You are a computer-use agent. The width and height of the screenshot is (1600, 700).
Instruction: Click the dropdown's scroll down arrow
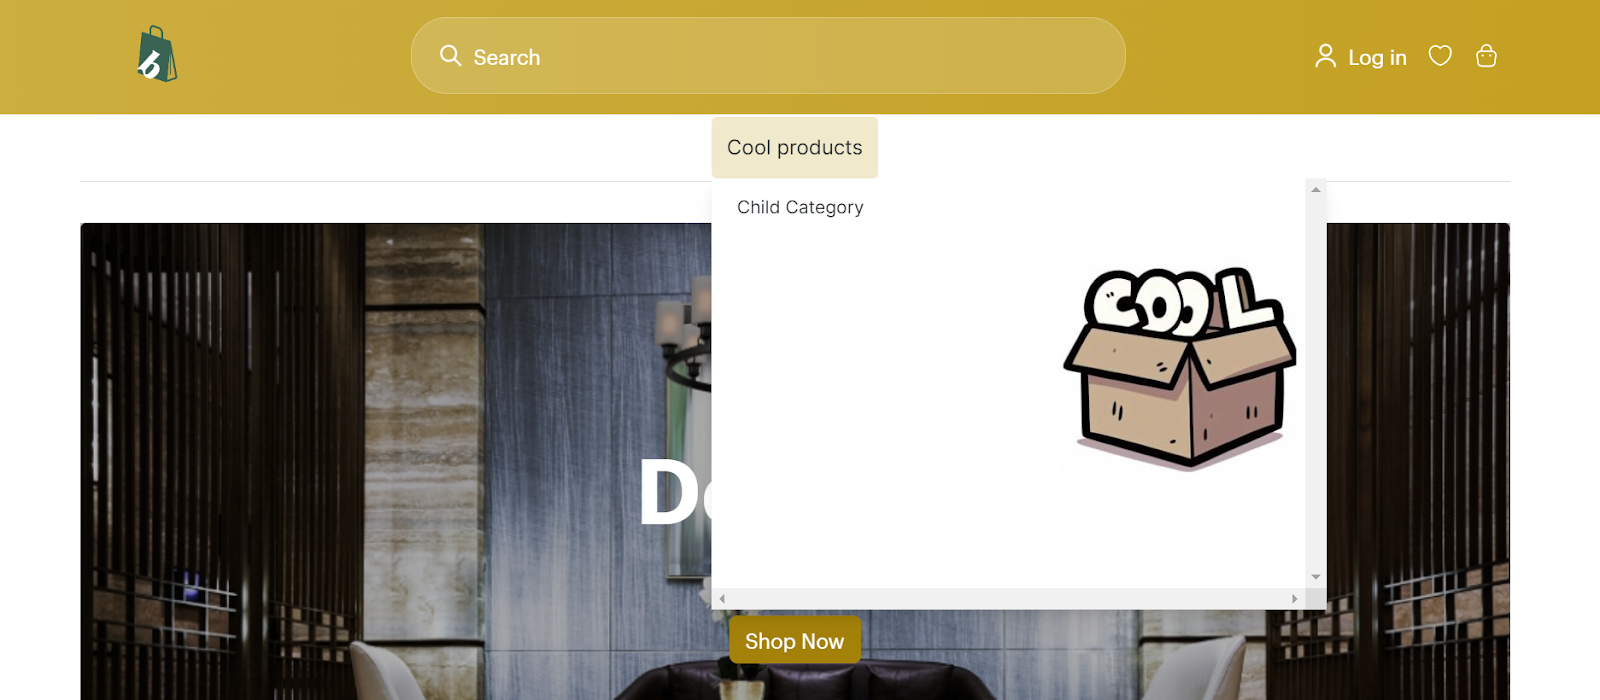(1316, 577)
